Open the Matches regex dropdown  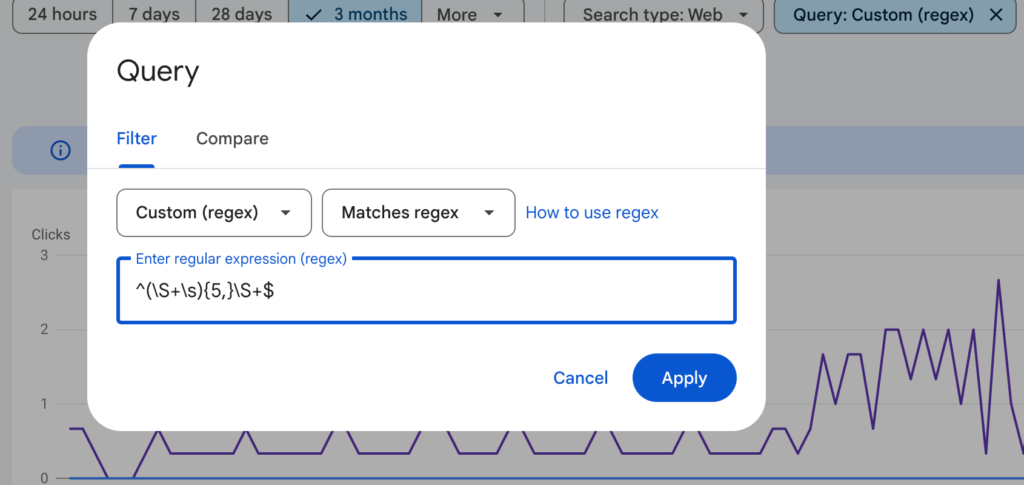417,213
